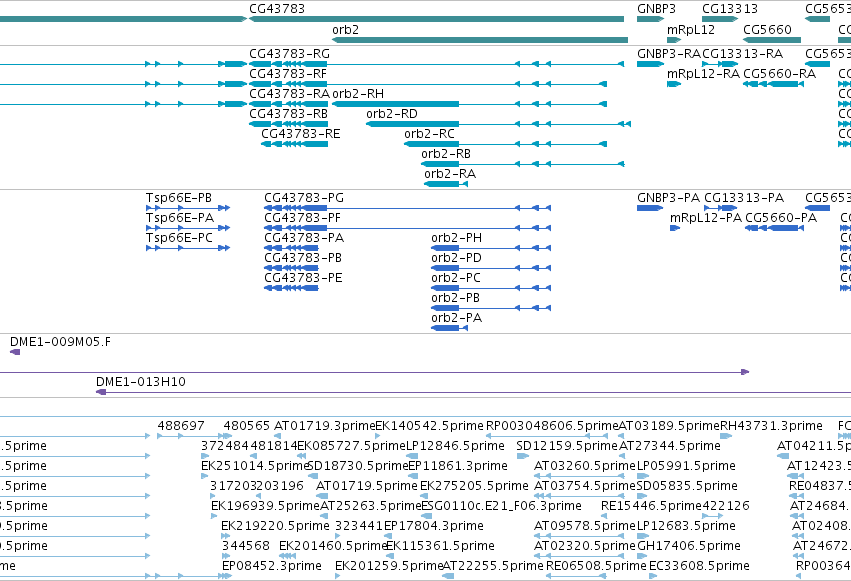851x581 pixels.
Task: Click protein Tsp66E-PA
Action: pyautogui.click(x=180, y=218)
